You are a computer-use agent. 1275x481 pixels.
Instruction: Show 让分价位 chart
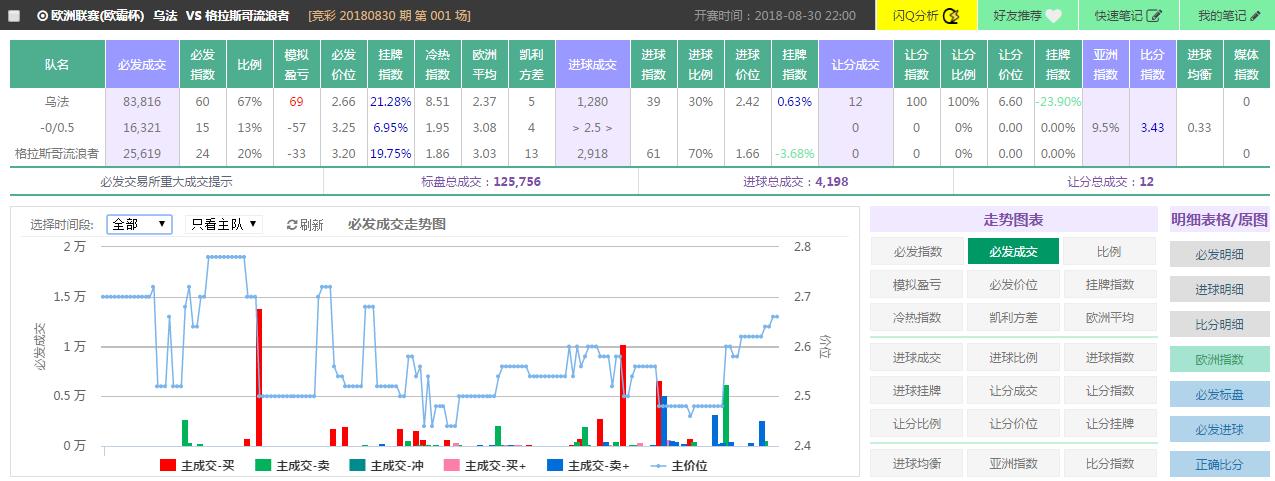pos(1013,423)
